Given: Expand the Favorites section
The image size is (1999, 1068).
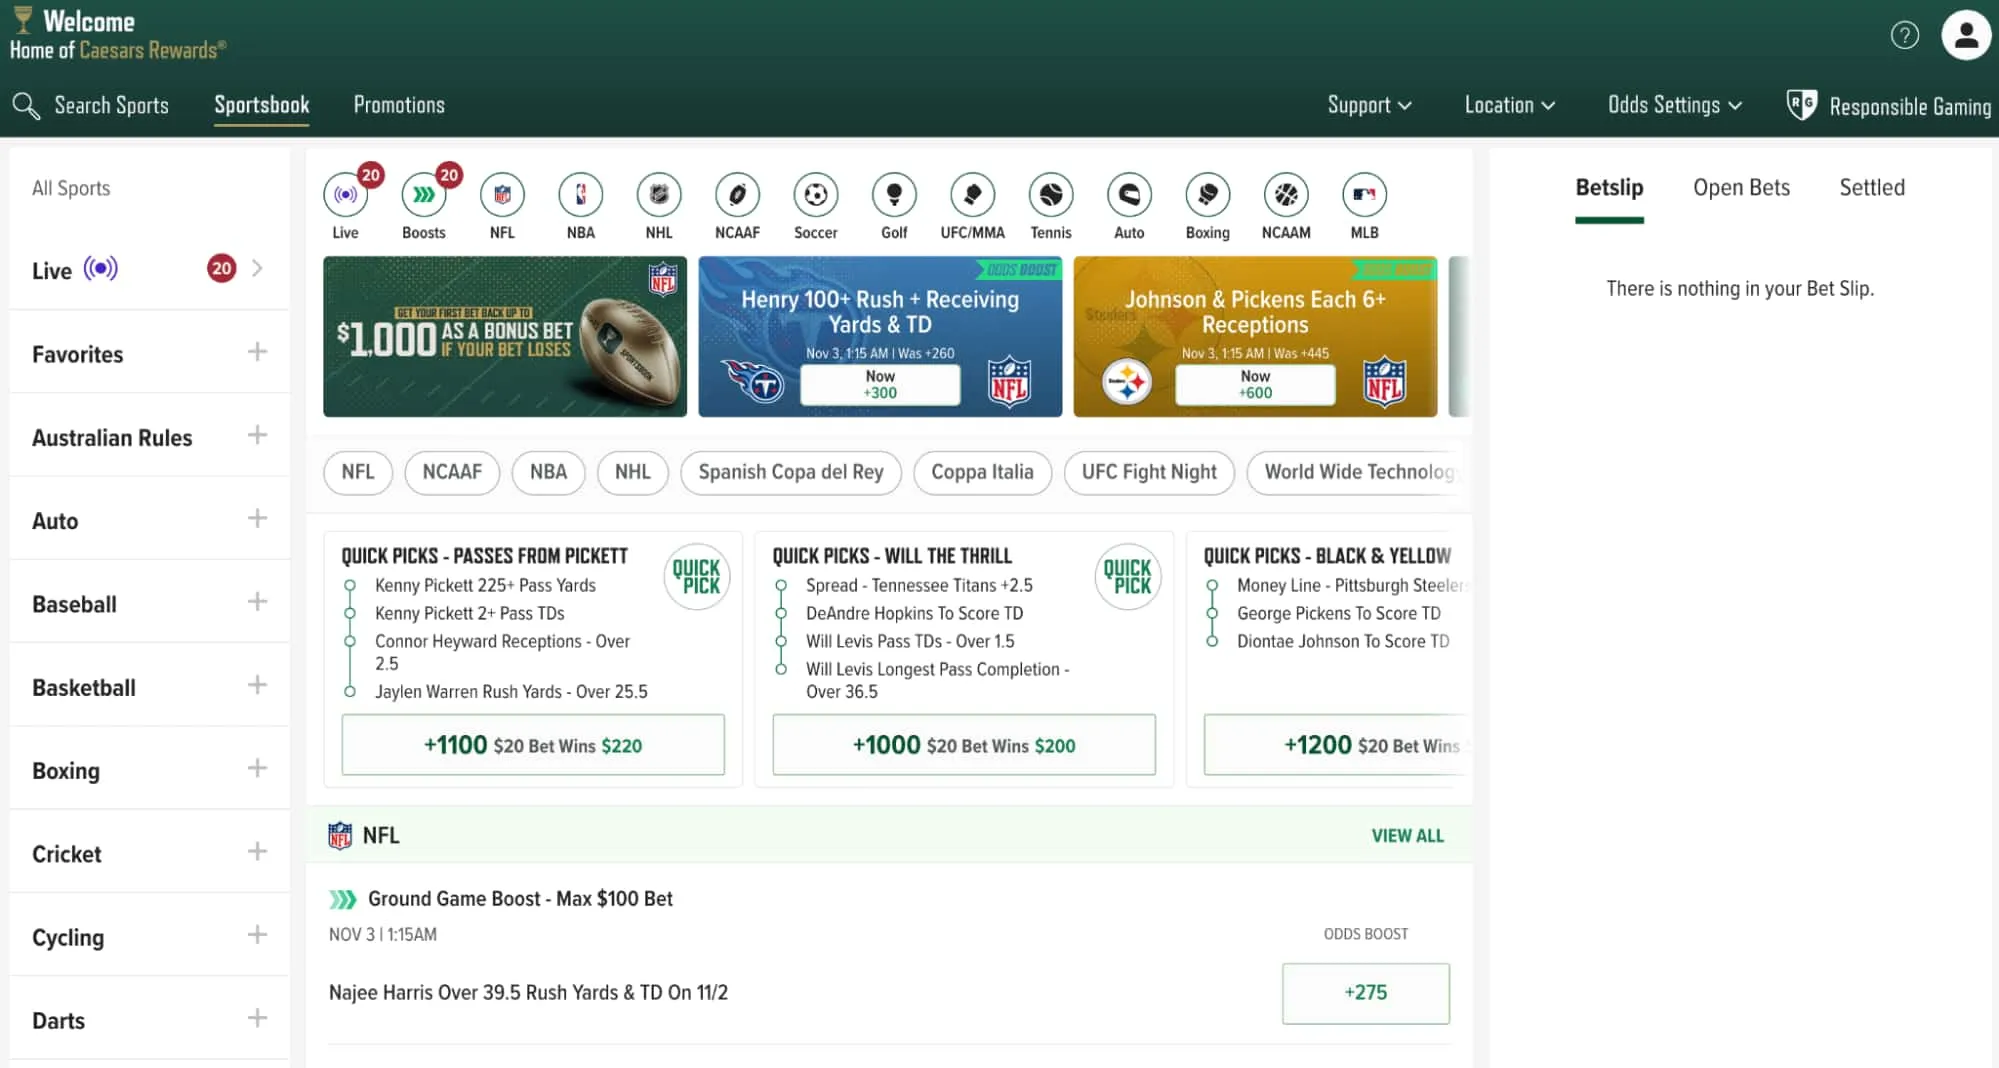Looking at the screenshot, I should click(x=257, y=352).
